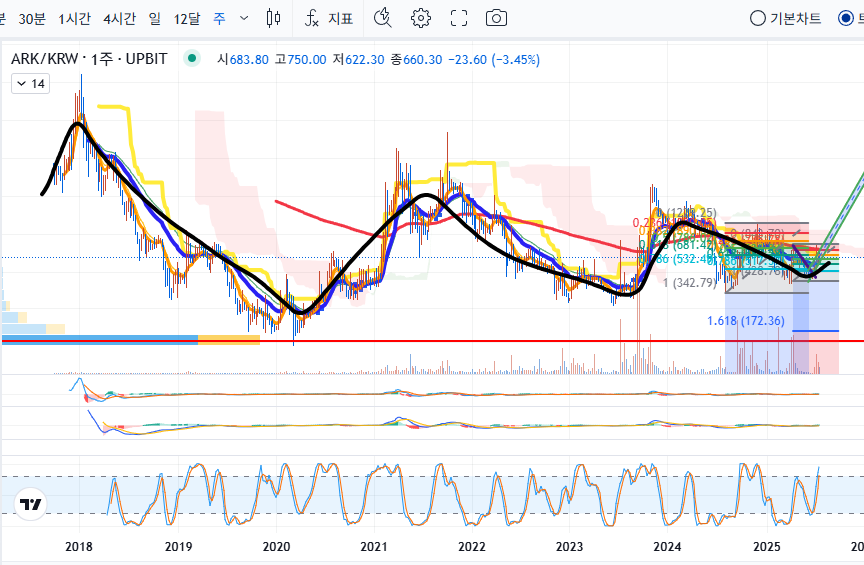Expand the collapsed 14 indicators legend

pos(31,84)
